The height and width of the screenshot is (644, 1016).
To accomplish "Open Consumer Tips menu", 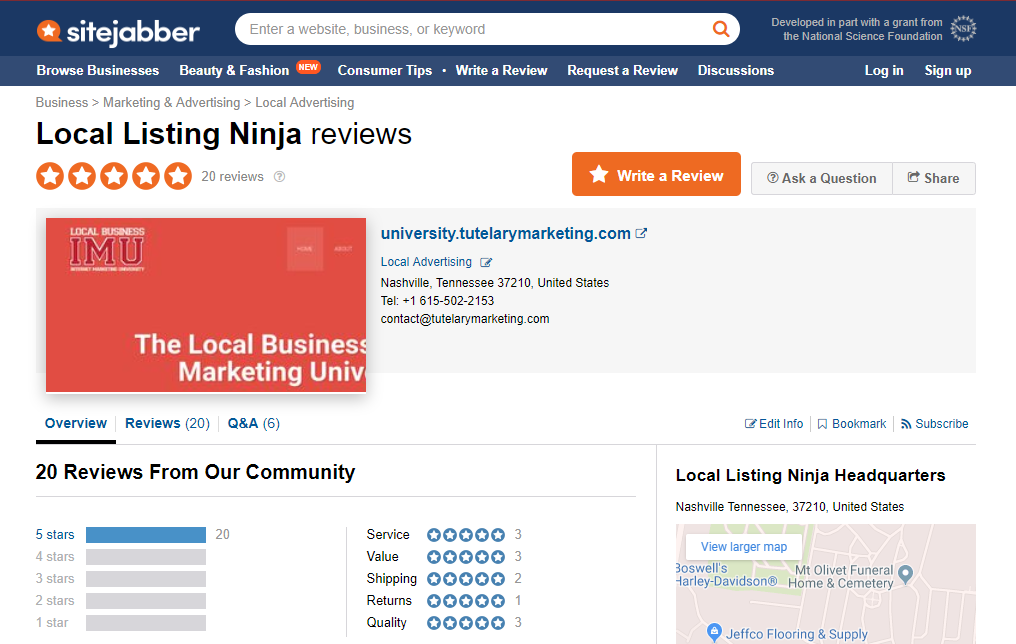I will 385,71.
